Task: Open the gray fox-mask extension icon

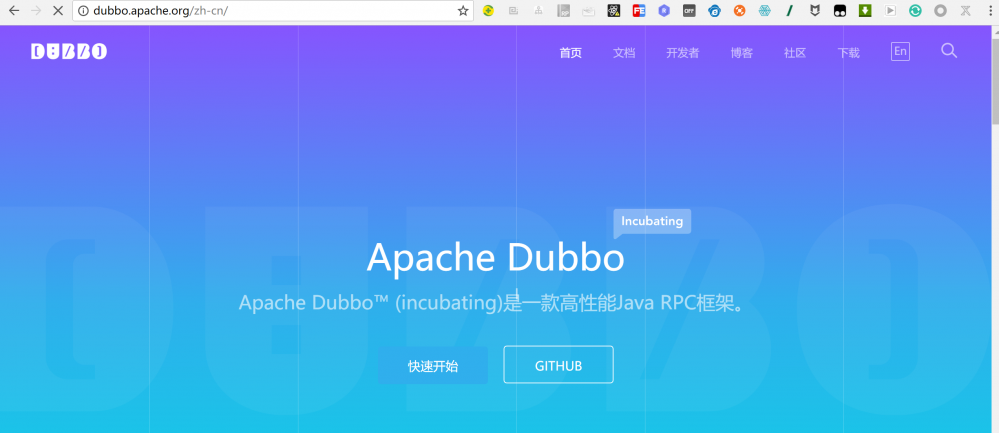Action: click(815, 11)
